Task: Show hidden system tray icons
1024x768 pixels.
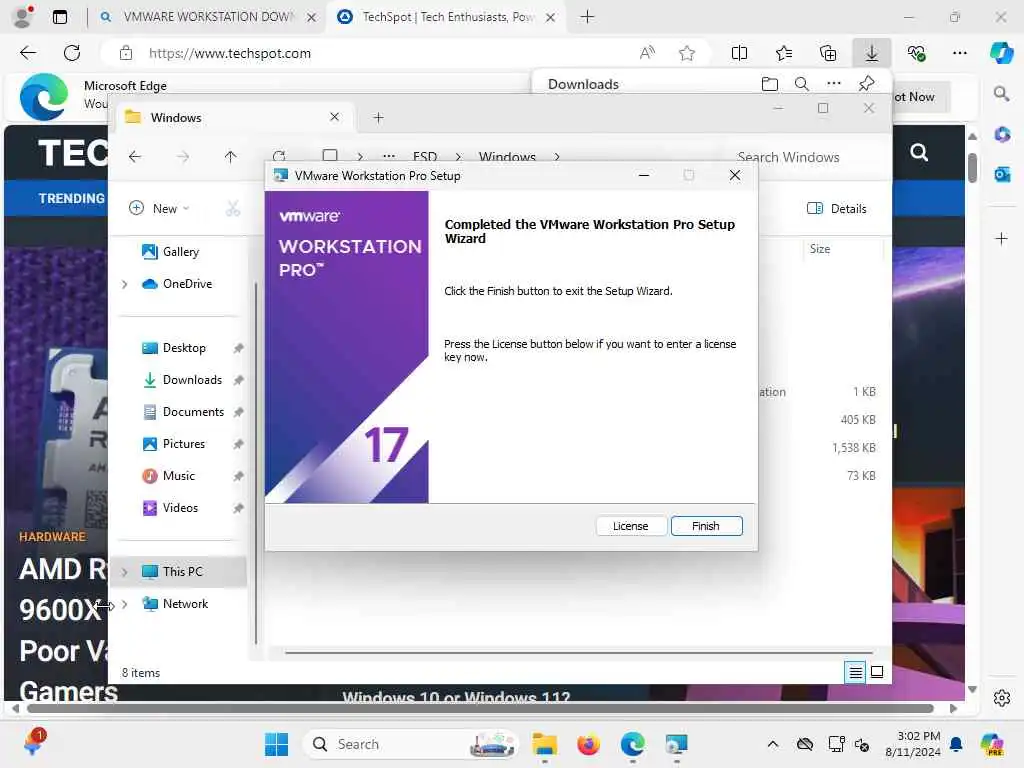Action: point(773,744)
